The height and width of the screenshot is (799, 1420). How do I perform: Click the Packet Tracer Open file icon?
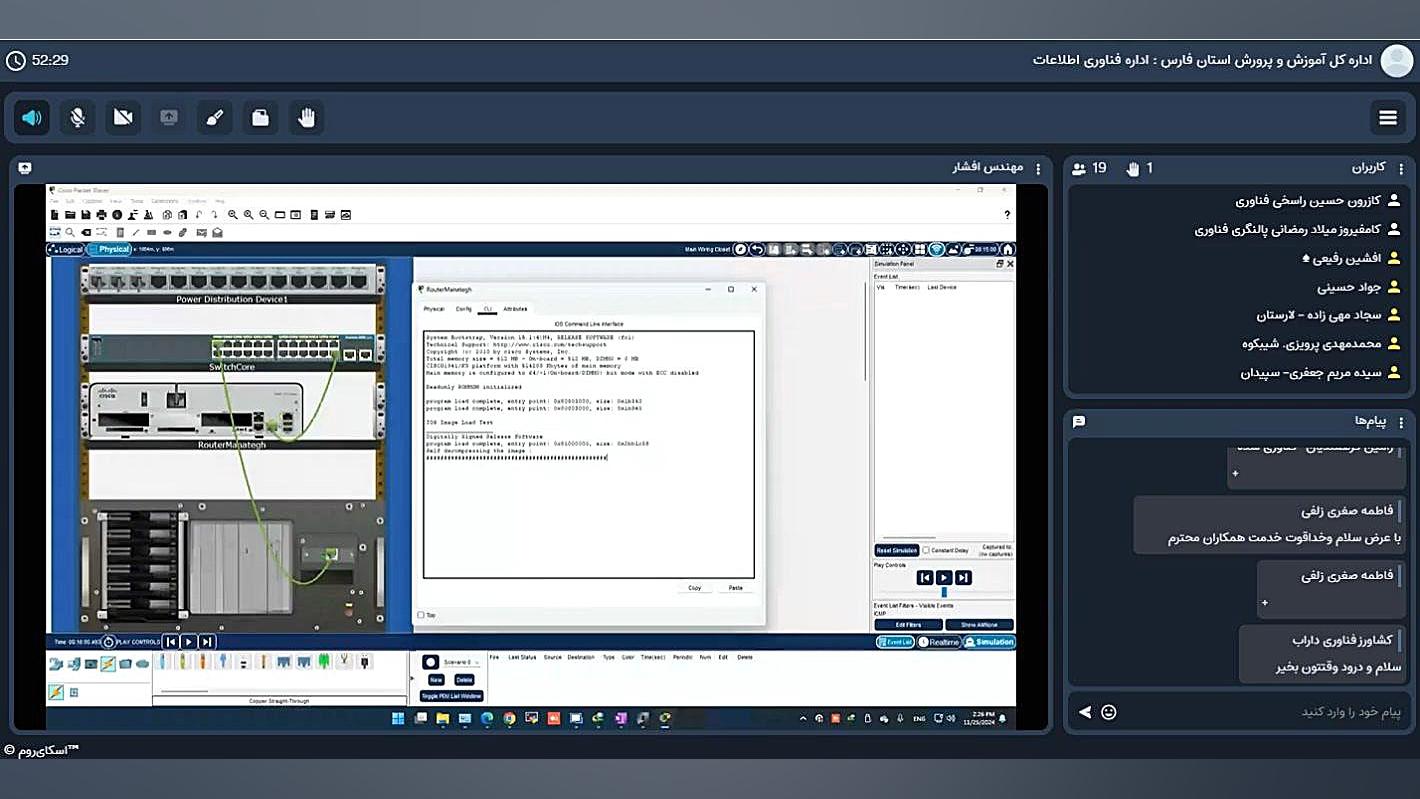coord(70,215)
